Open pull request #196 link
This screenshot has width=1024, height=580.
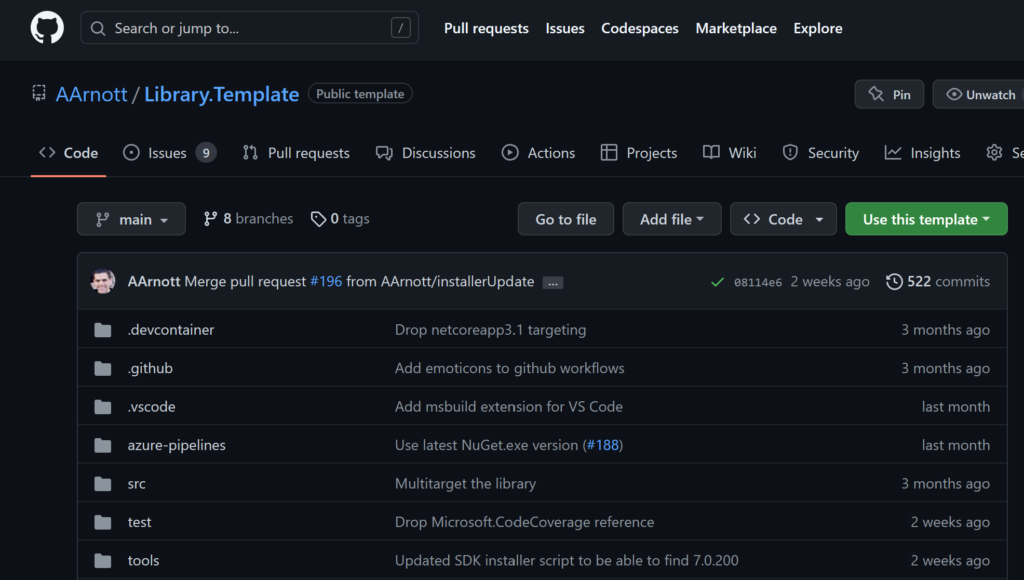tap(326, 281)
